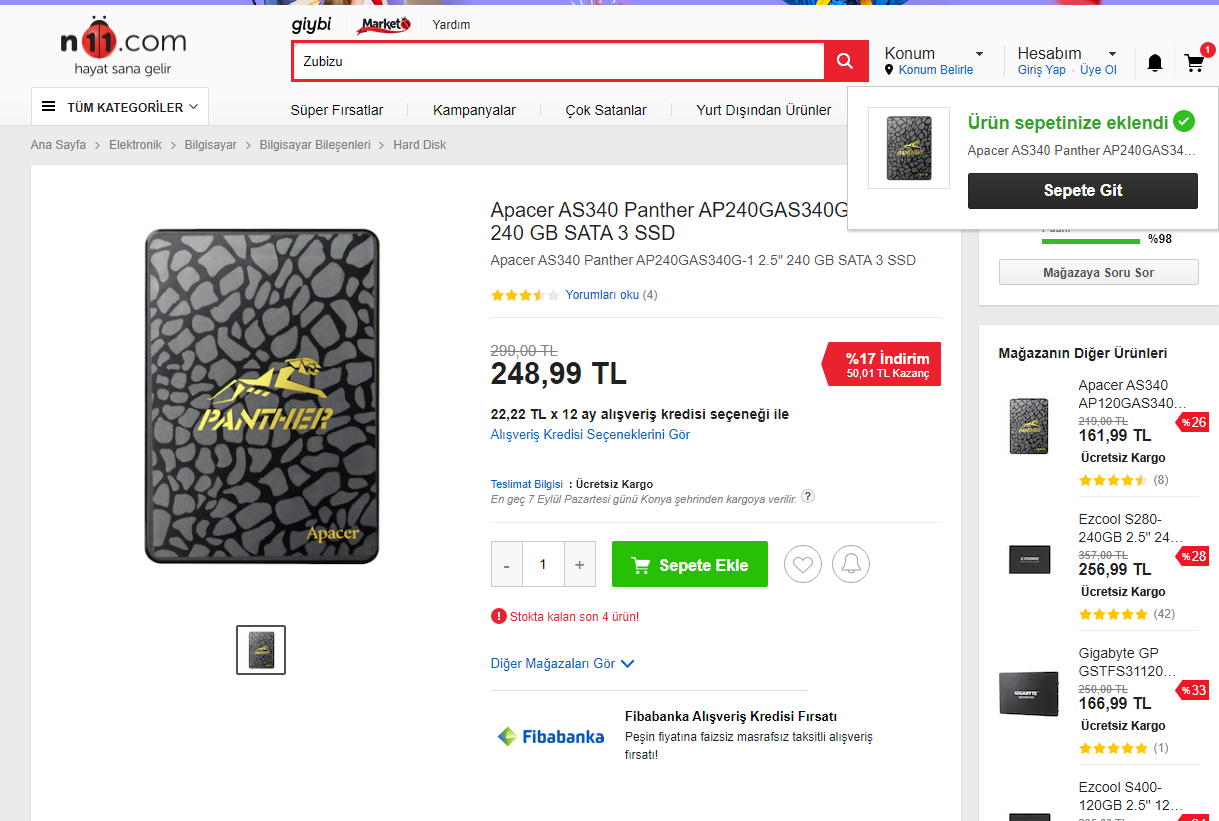Click the Yardım link
1219x821 pixels.
pyautogui.click(x=451, y=25)
